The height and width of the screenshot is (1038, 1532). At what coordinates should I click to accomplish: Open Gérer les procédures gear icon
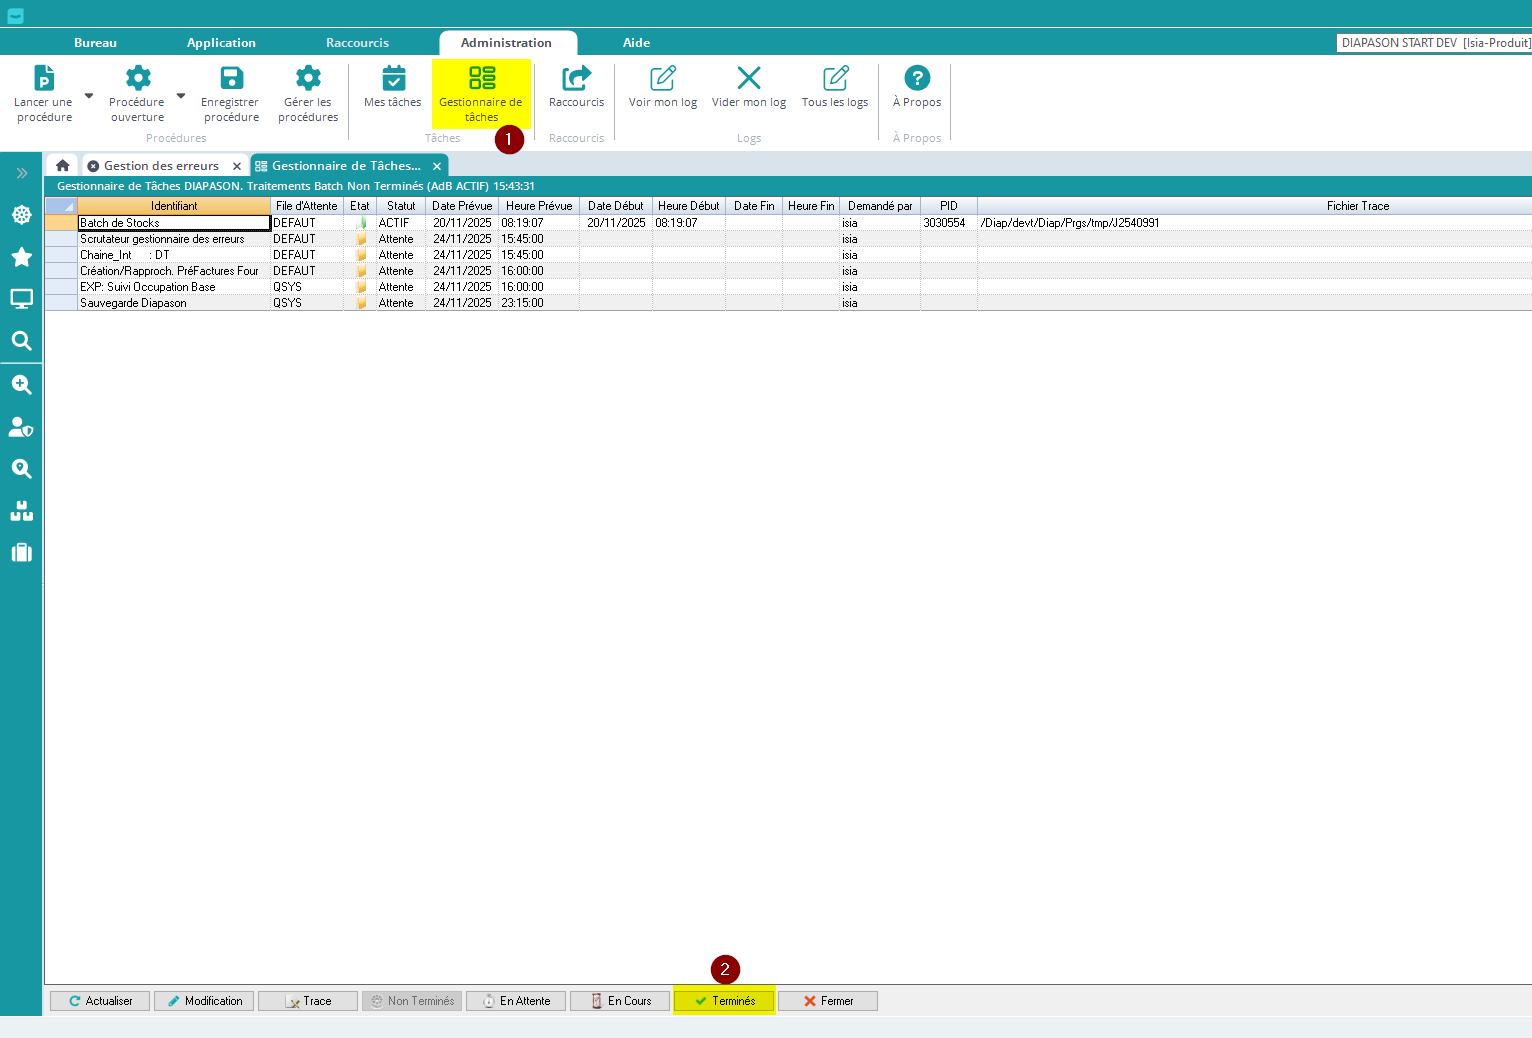click(308, 78)
